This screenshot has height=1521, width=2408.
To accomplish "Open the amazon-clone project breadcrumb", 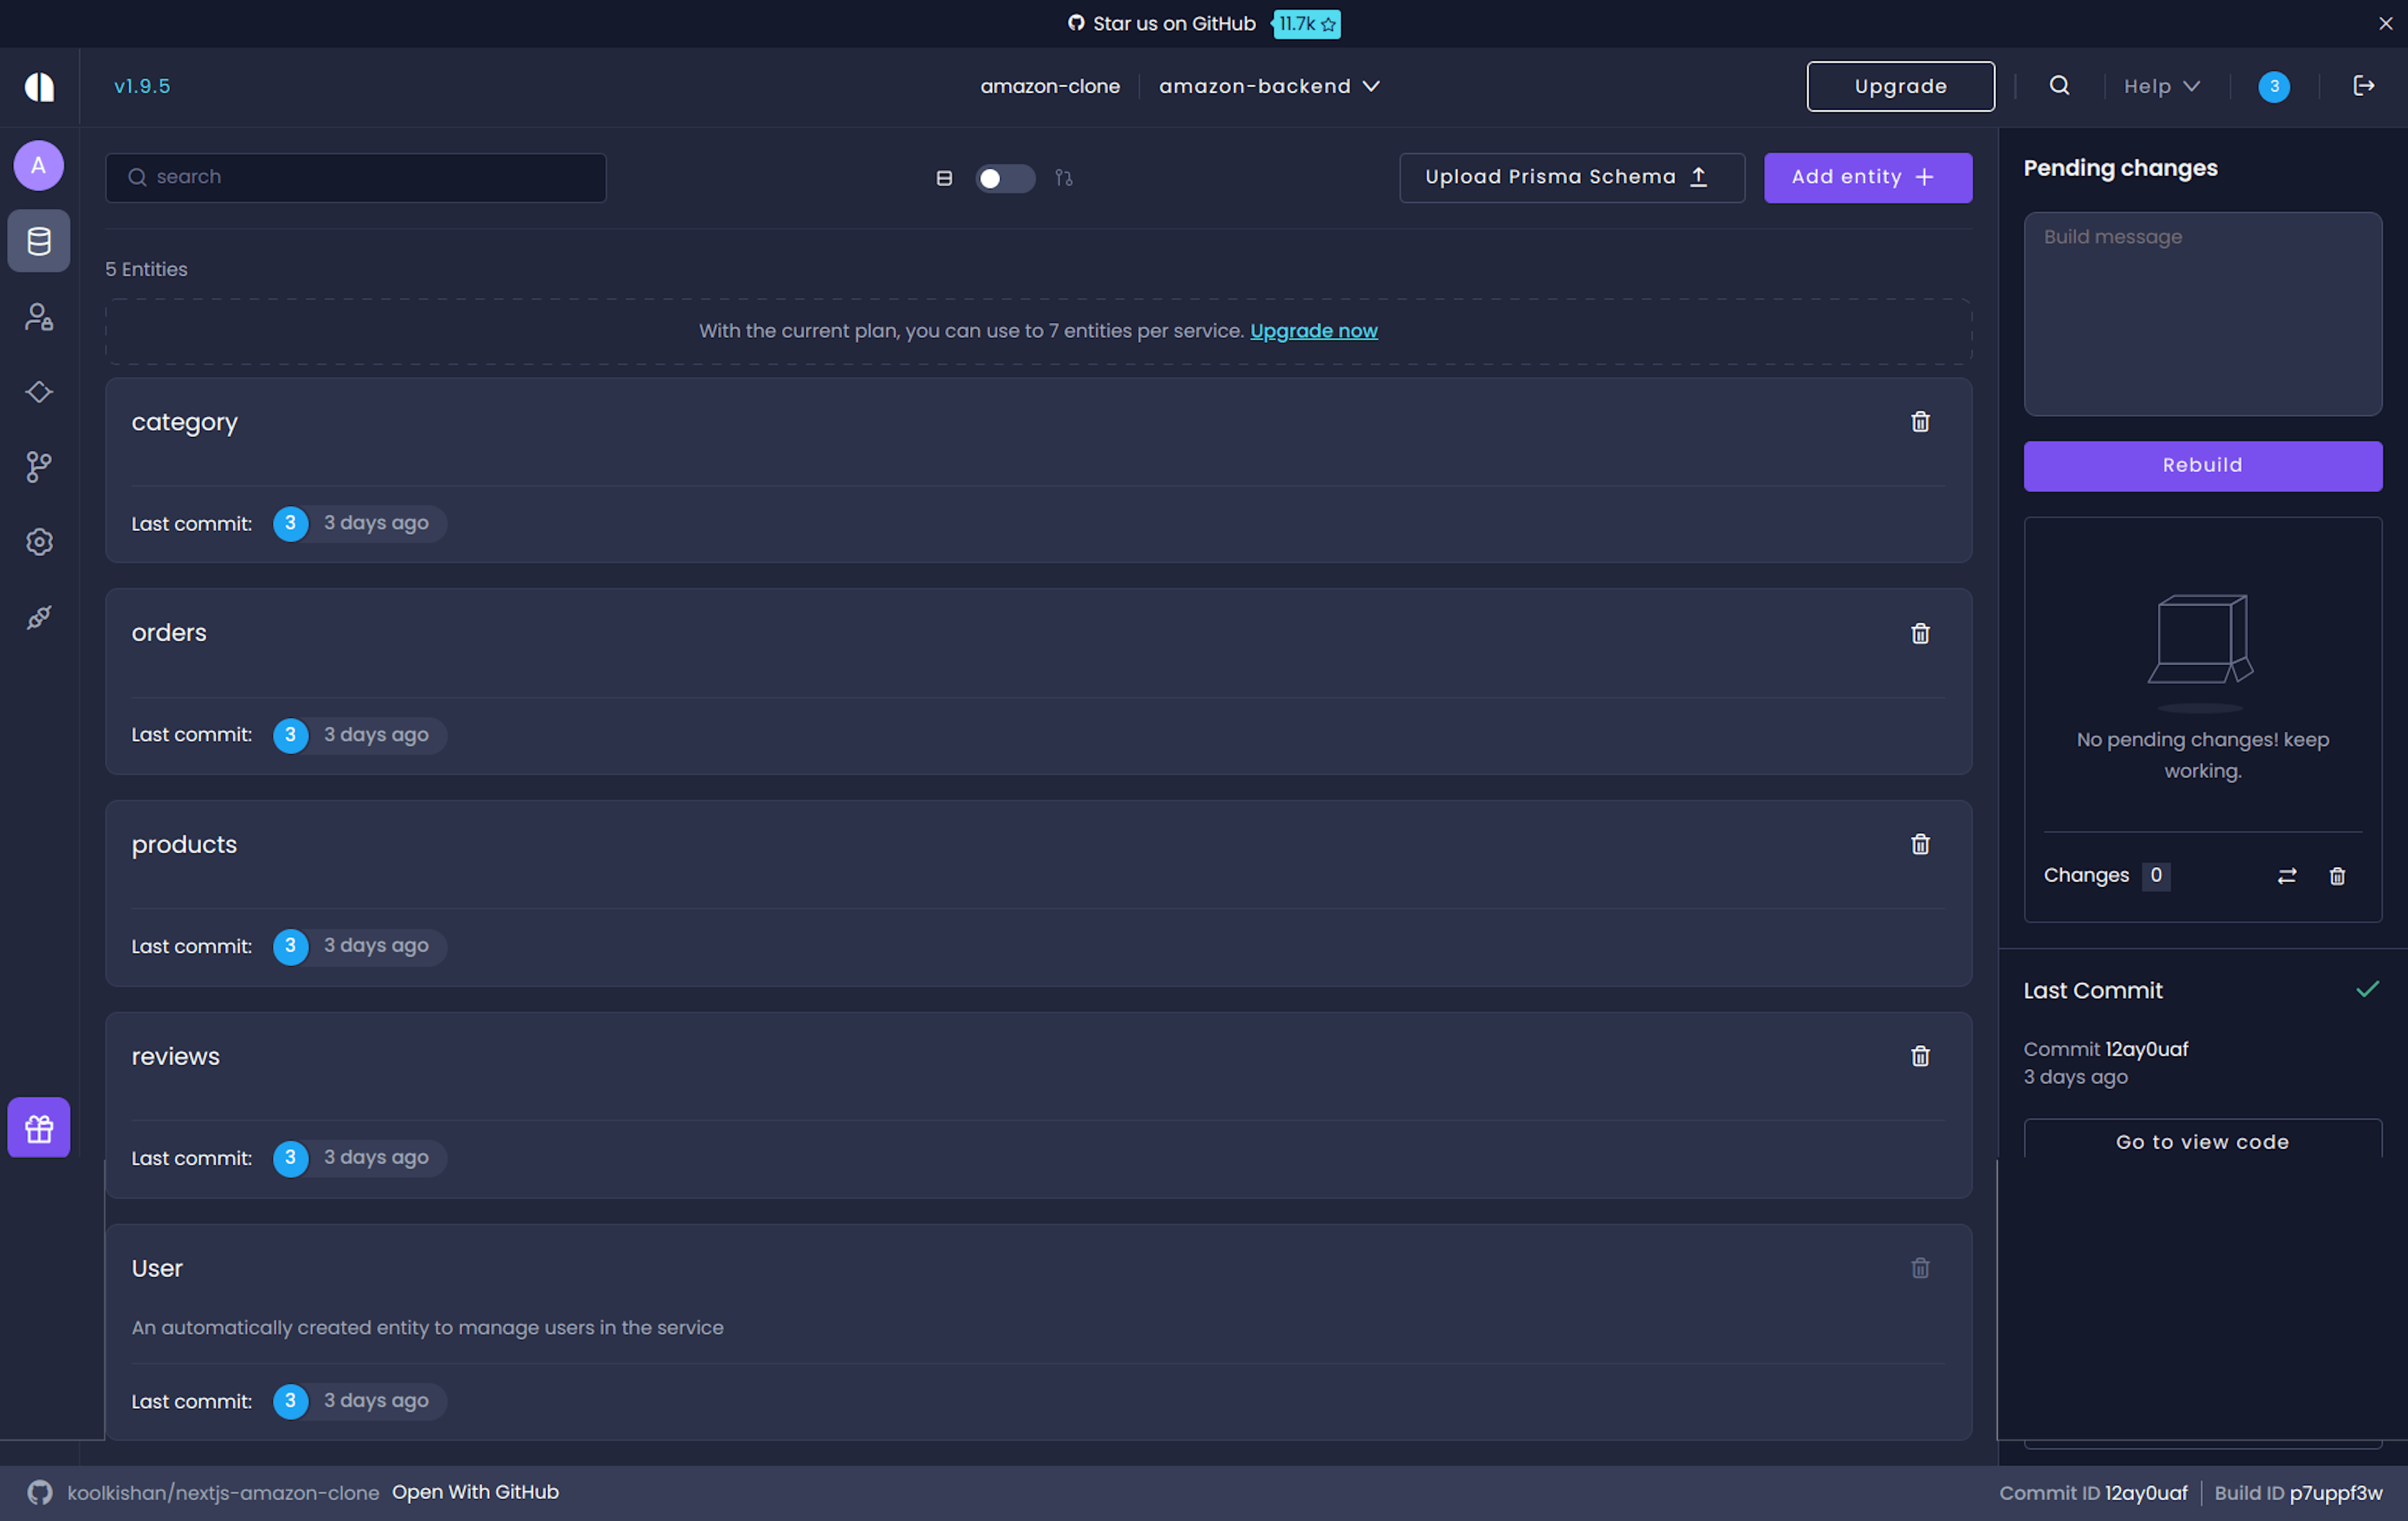I will [x=1049, y=86].
